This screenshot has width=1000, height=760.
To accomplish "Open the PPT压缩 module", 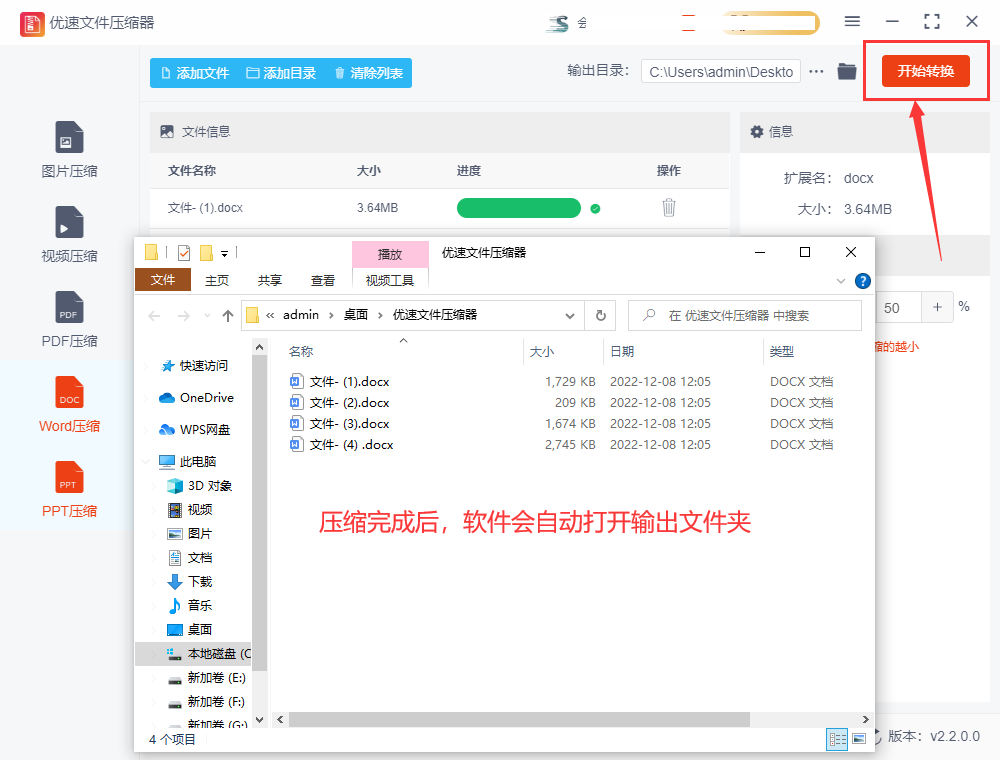I will pyautogui.click(x=69, y=489).
